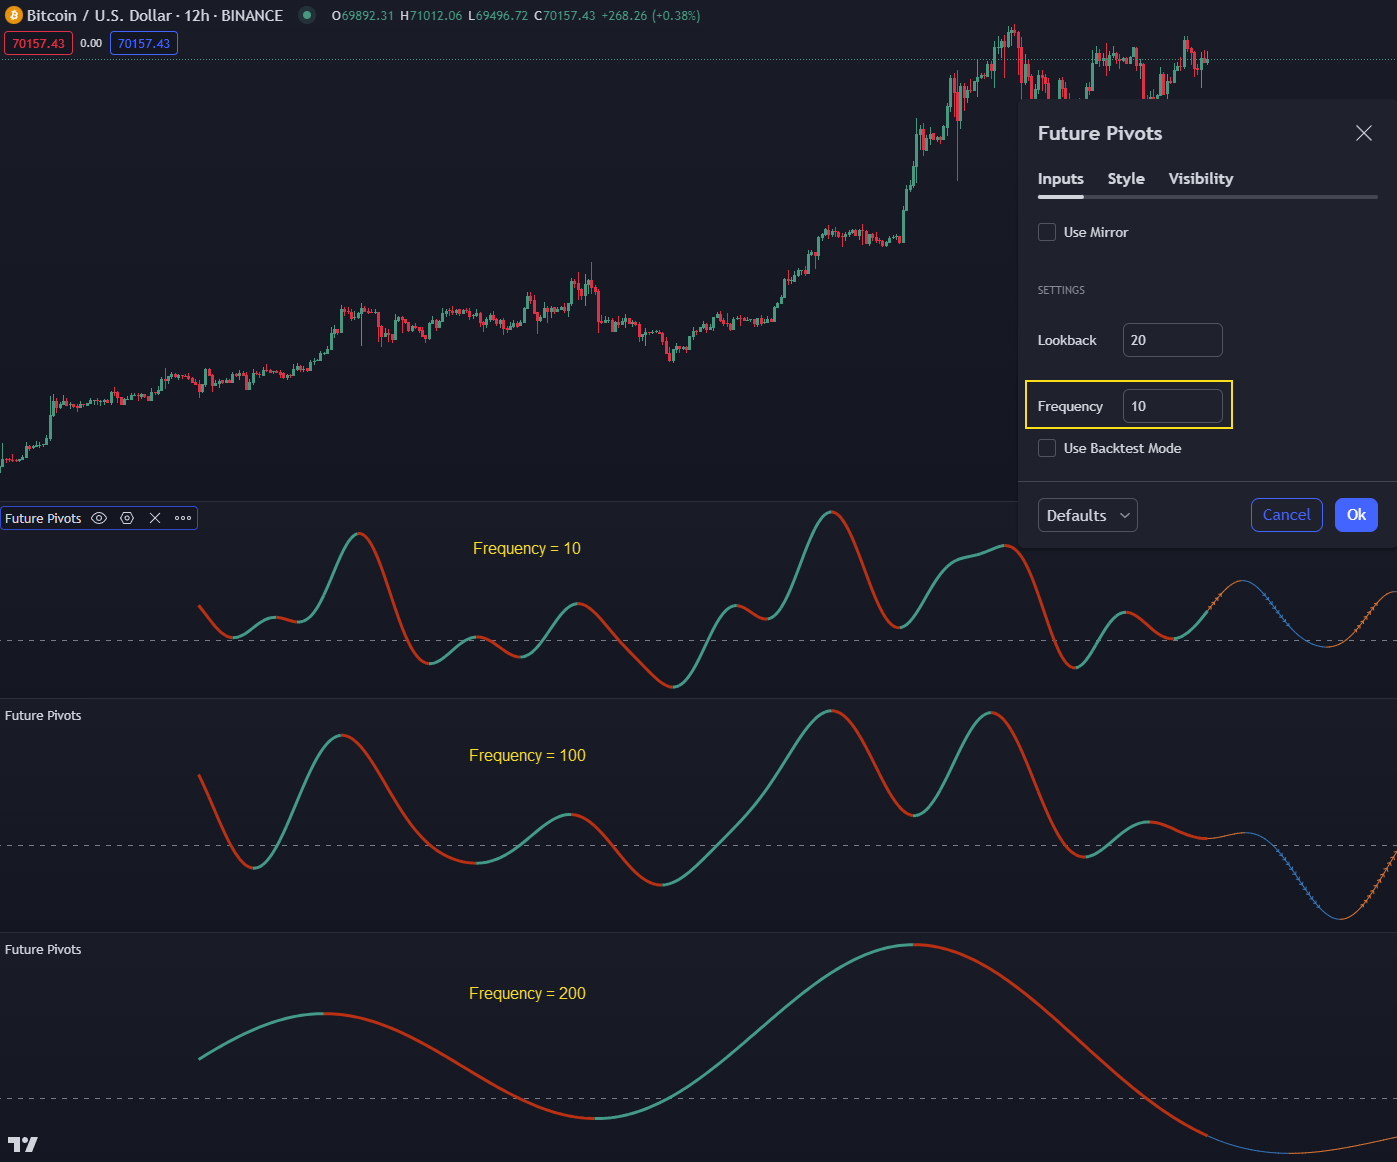This screenshot has width=1397, height=1162.
Task: Click the TradingView logo in bottom corner
Action: (22, 1144)
